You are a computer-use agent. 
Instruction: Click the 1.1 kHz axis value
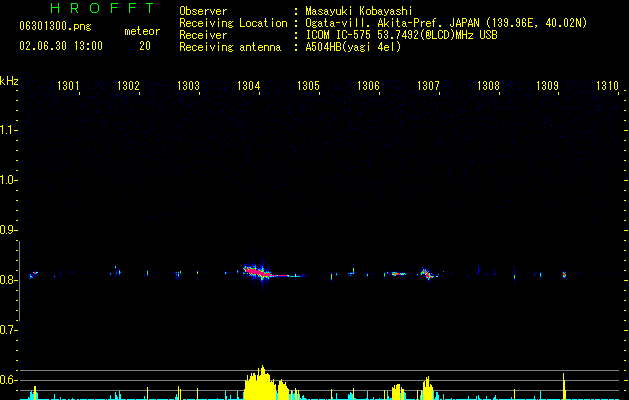(8, 130)
